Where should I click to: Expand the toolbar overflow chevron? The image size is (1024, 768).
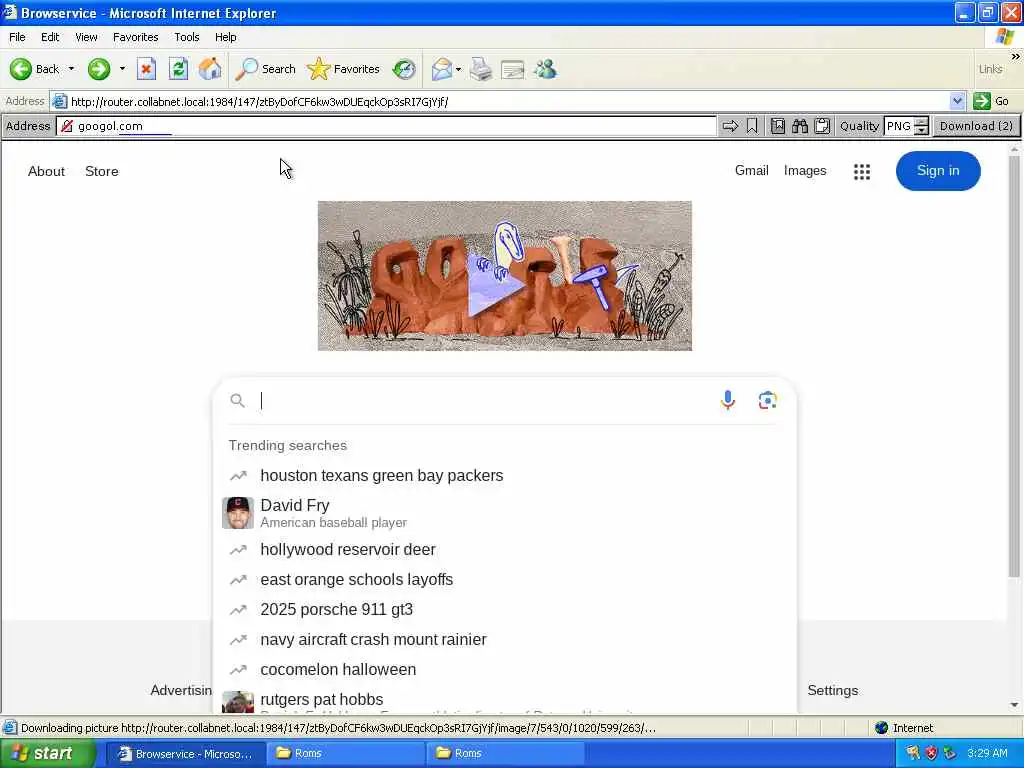point(1015,57)
